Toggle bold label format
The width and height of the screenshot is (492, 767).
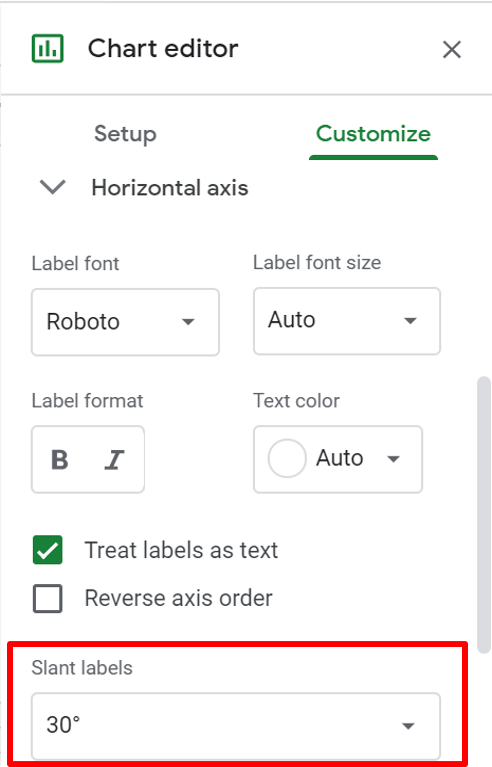point(60,459)
